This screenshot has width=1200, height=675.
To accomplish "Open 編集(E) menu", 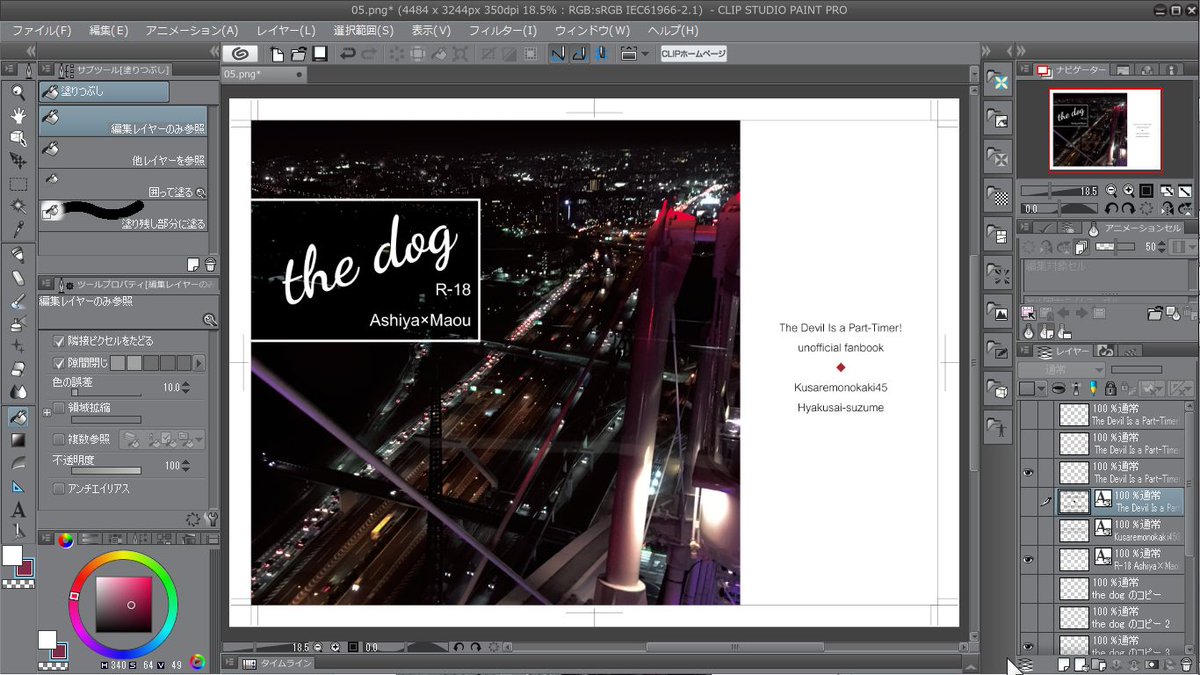I will click(109, 31).
